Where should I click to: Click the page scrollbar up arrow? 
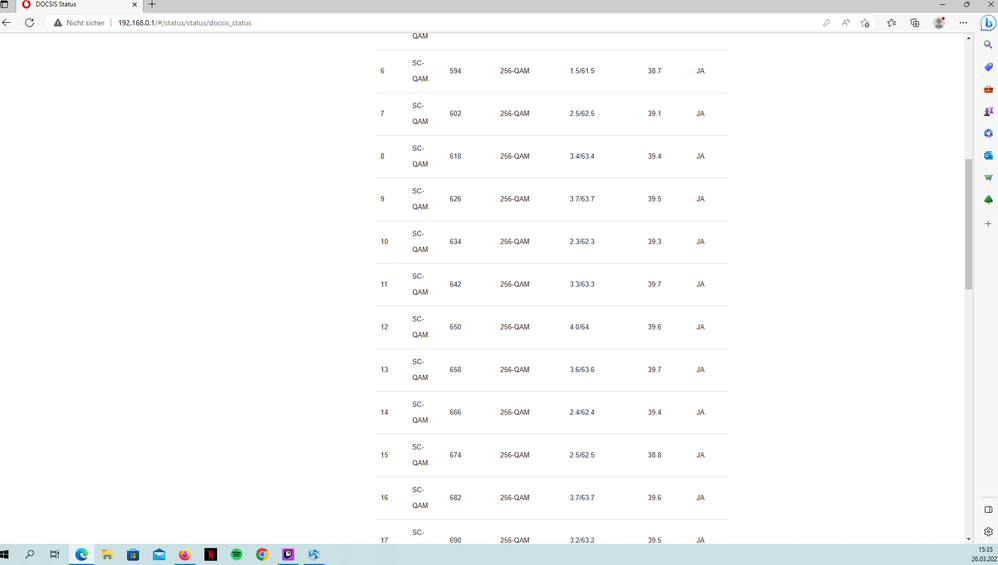pos(969,38)
